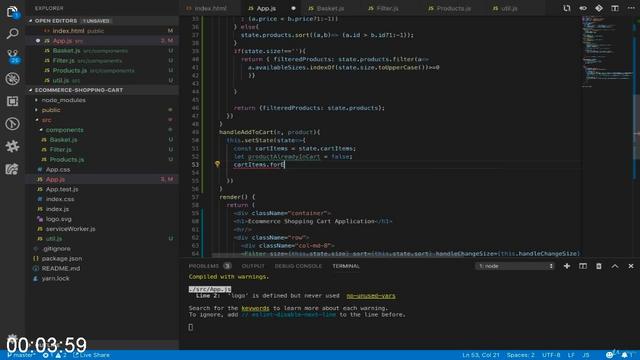Image resolution: width=640 pixels, height=360 pixels.
Task: Change encoding via UTF-8 status item
Action: point(551,355)
